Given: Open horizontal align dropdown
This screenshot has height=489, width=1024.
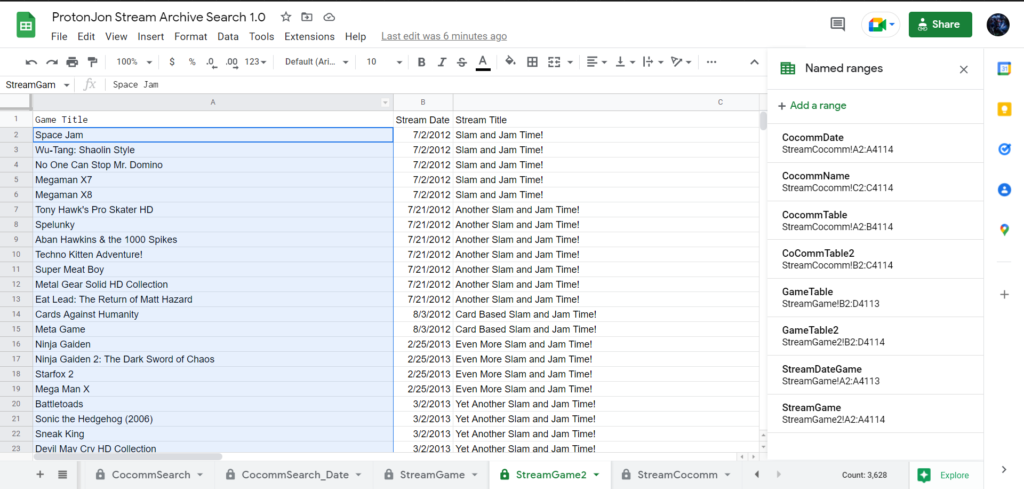Looking at the screenshot, I should 597,62.
